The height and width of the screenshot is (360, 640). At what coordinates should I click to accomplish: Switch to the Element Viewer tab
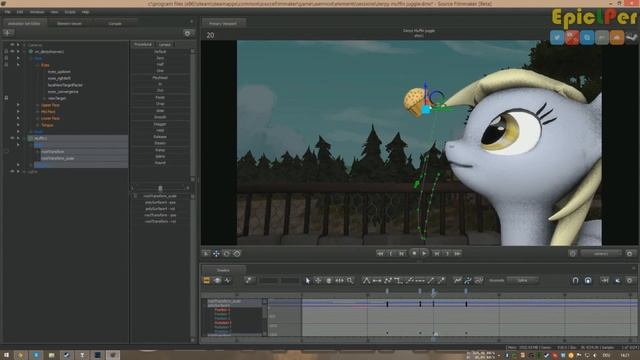[69, 24]
